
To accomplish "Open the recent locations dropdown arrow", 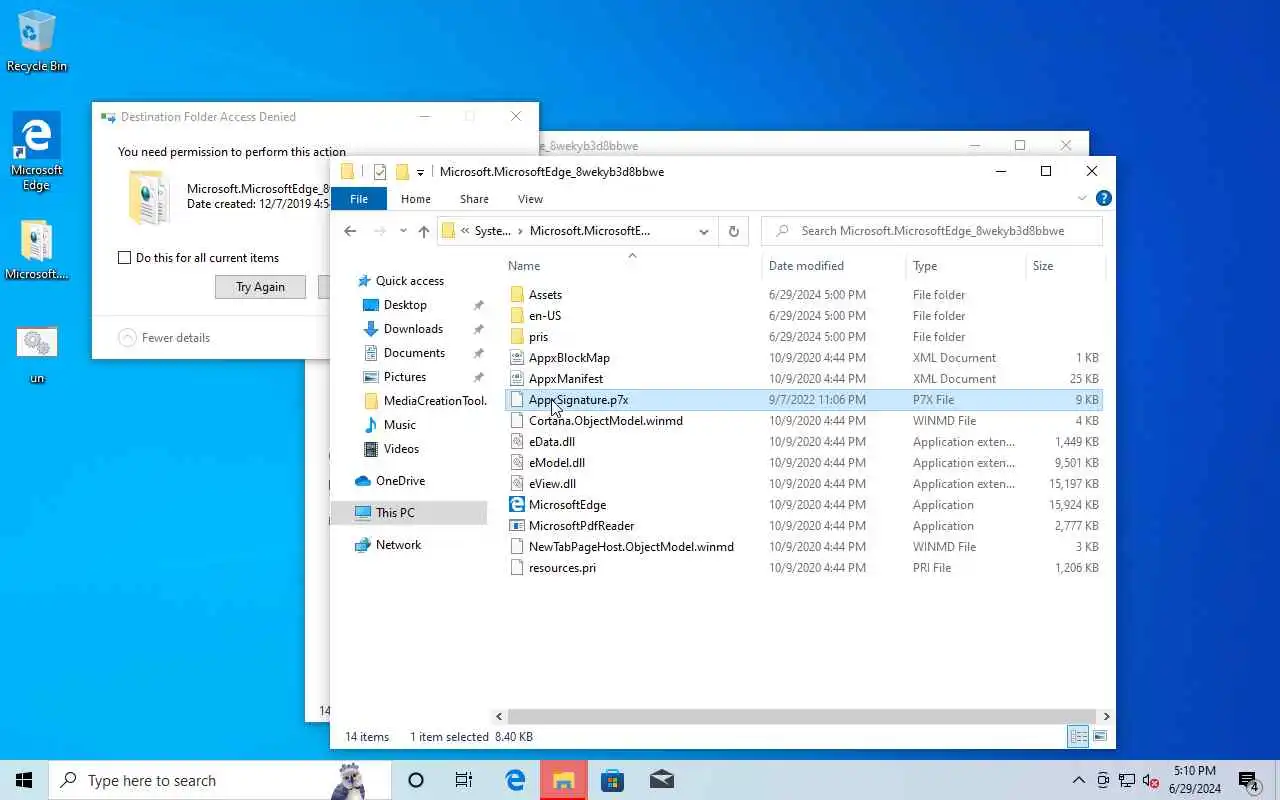I will click(x=403, y=231).
